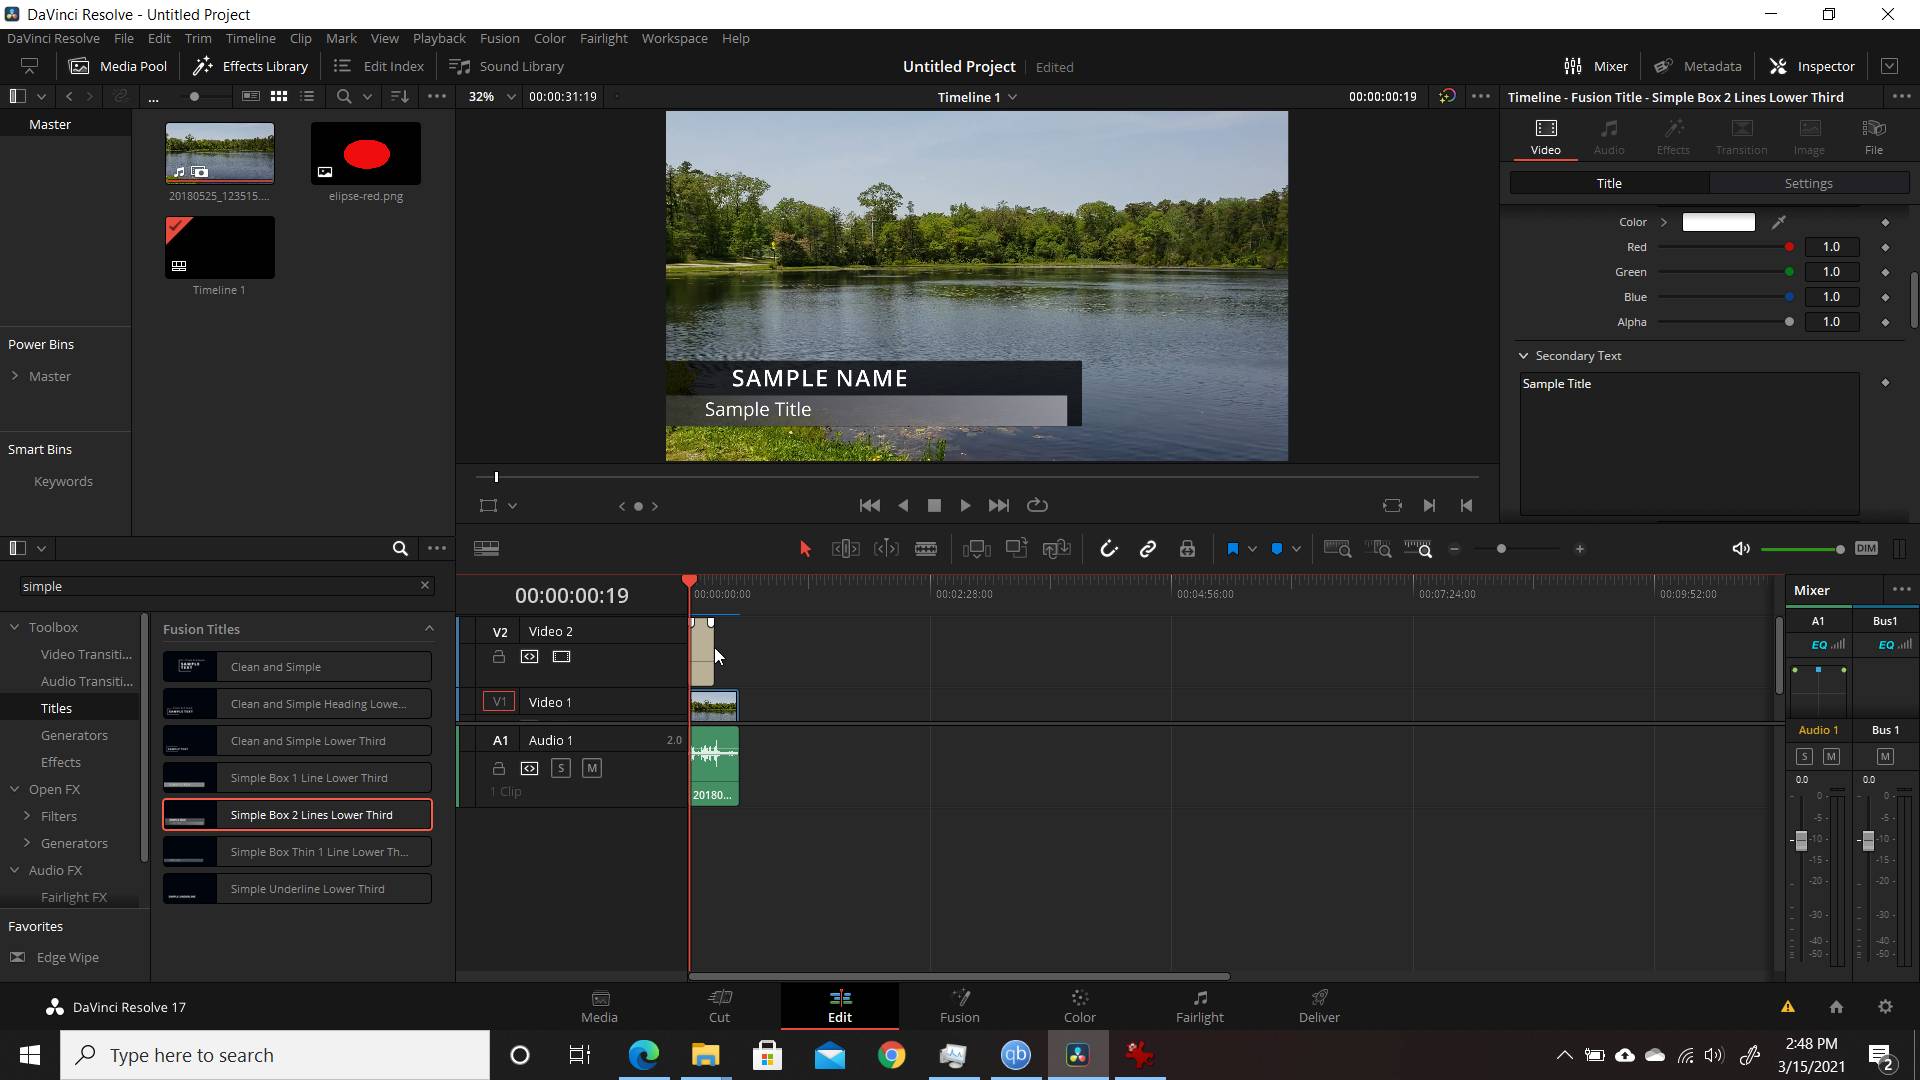Open the Workspace menu
This screenshot has width=1920, height=1080.
click(674, 38)
